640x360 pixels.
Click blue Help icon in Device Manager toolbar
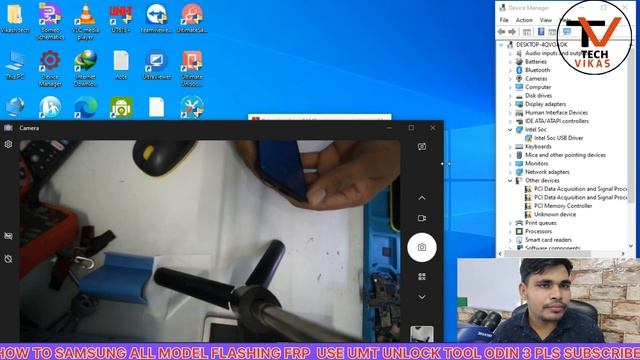541,32
